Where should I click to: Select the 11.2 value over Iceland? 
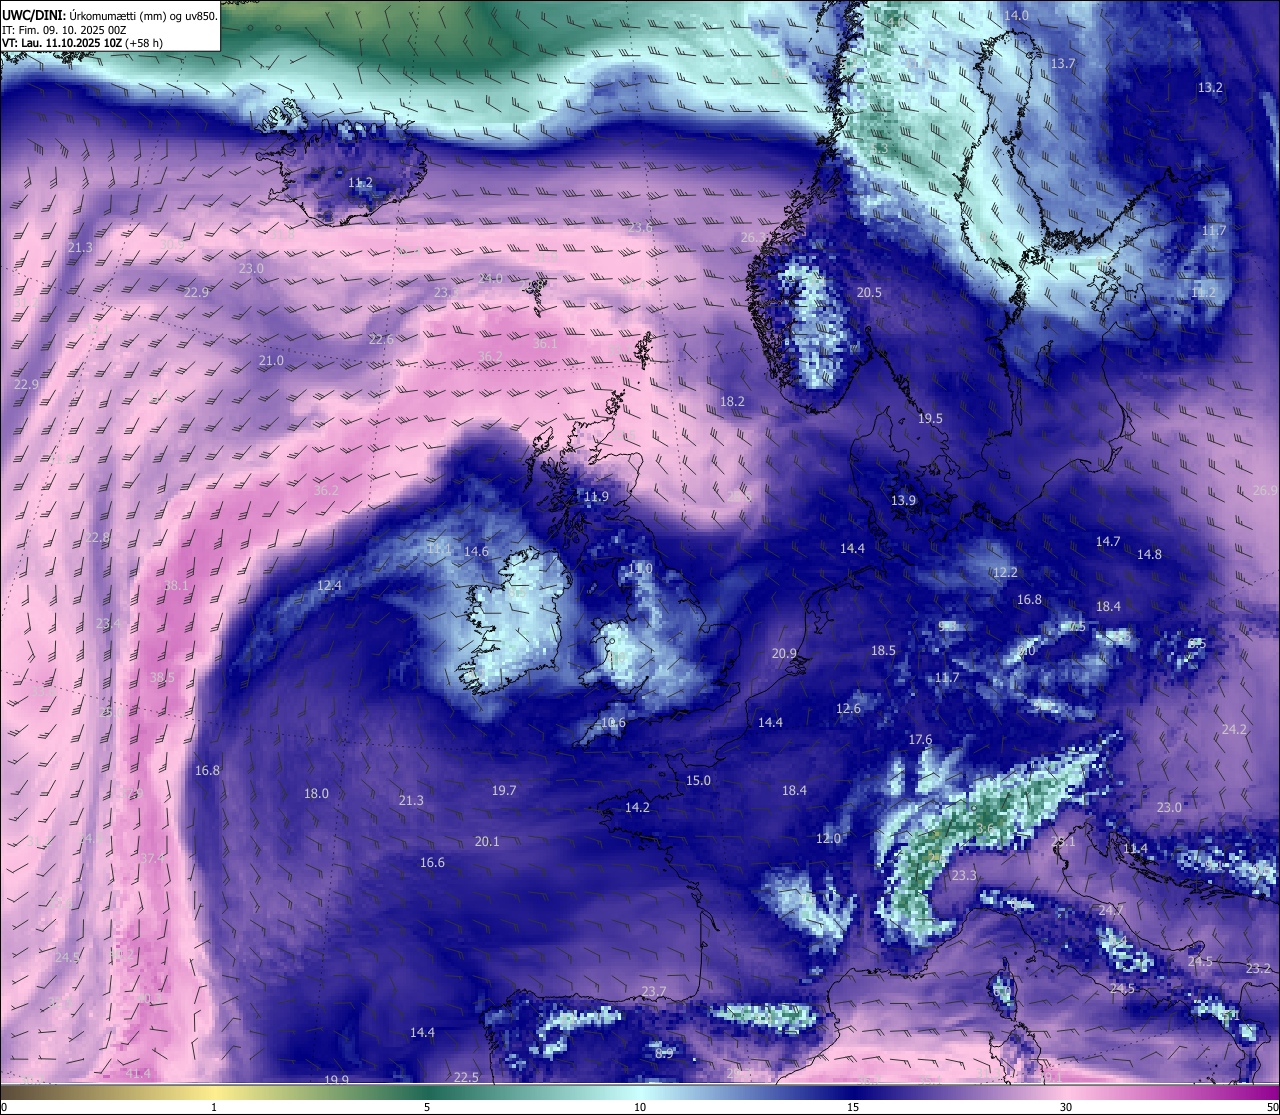[x=361, y=183]
